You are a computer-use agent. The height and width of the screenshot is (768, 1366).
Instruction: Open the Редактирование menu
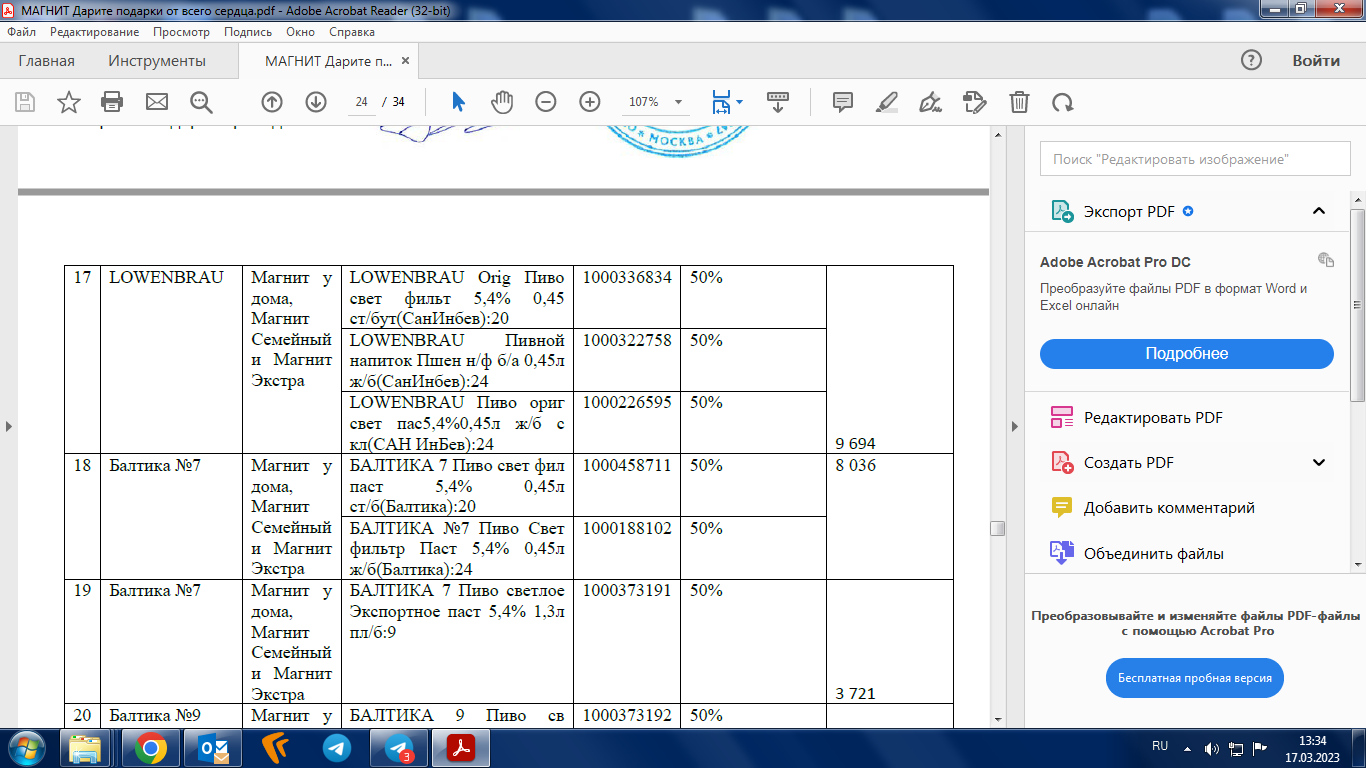[x=95, y=32]
